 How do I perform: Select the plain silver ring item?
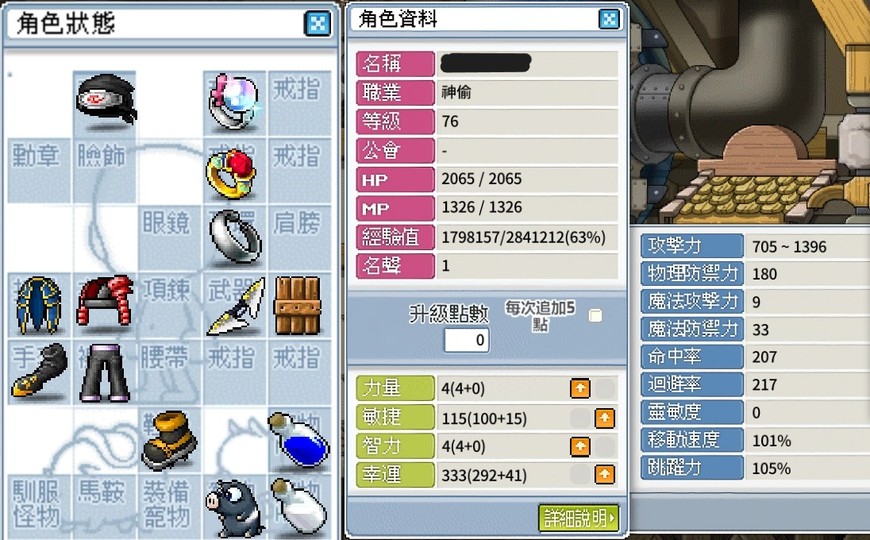235,237
